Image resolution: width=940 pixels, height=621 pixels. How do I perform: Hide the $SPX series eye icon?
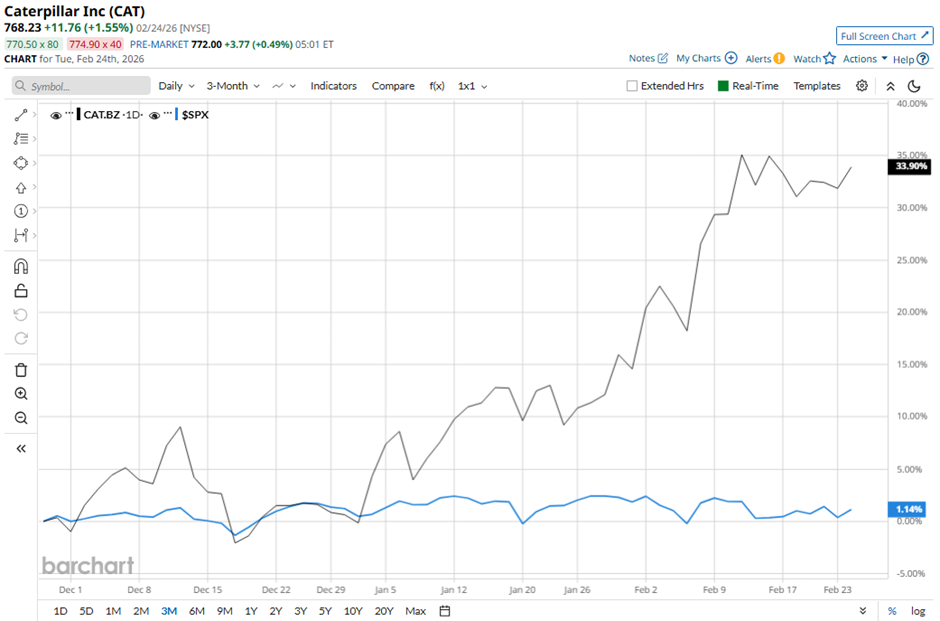(154, 115)
